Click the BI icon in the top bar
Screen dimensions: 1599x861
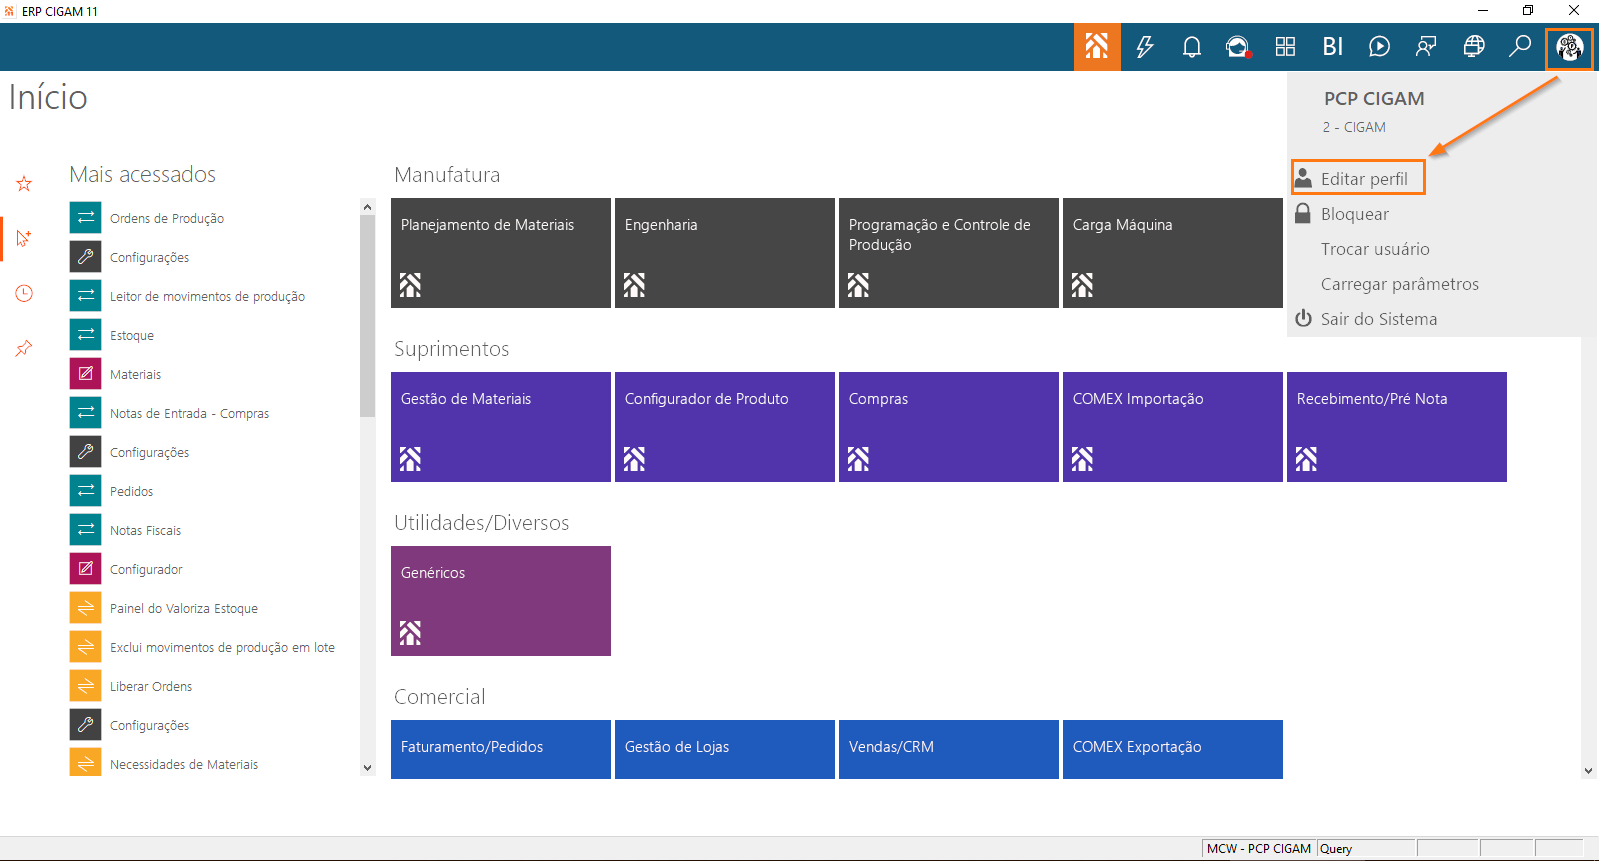point(1332,46)
